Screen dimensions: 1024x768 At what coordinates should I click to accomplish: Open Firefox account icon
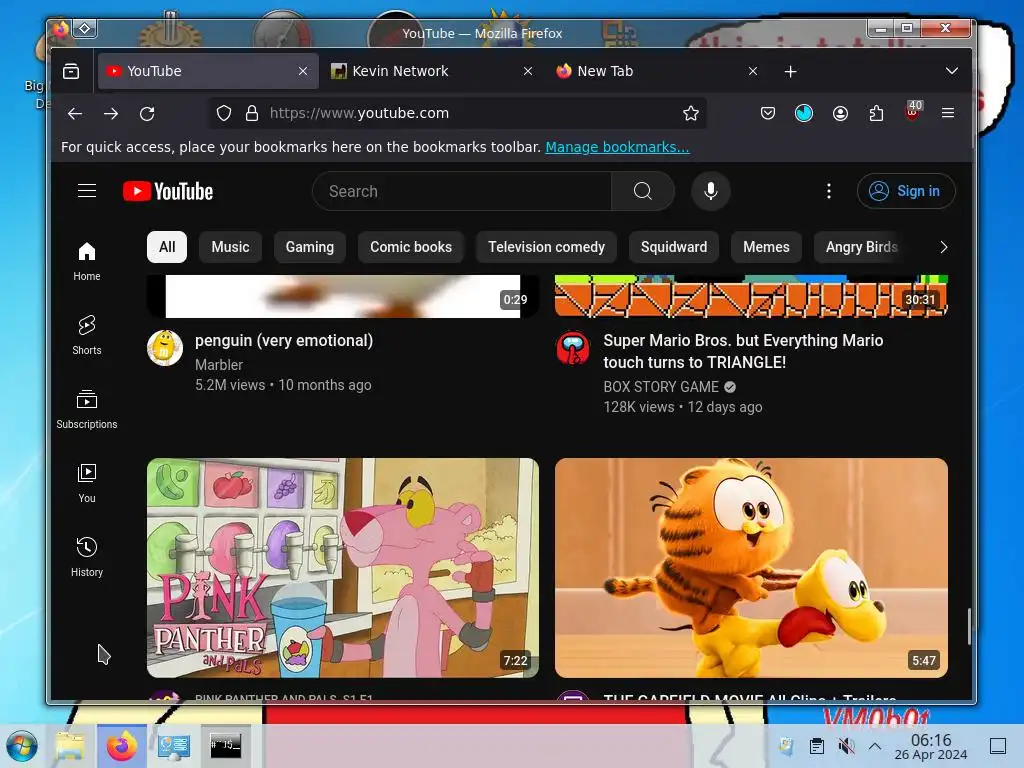pyautogui.click(x=840, y=114)
